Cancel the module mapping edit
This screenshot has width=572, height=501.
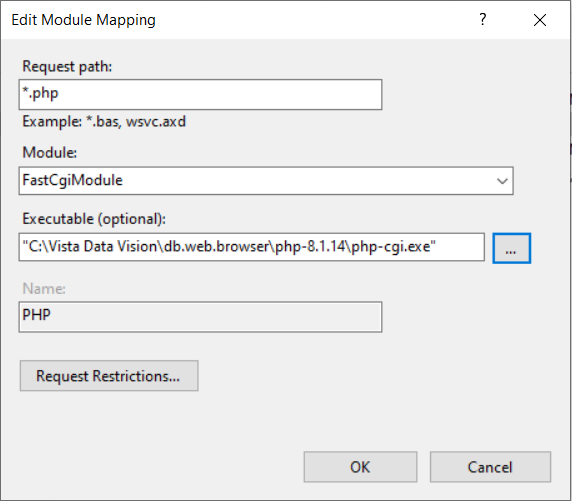coord(490,467)
